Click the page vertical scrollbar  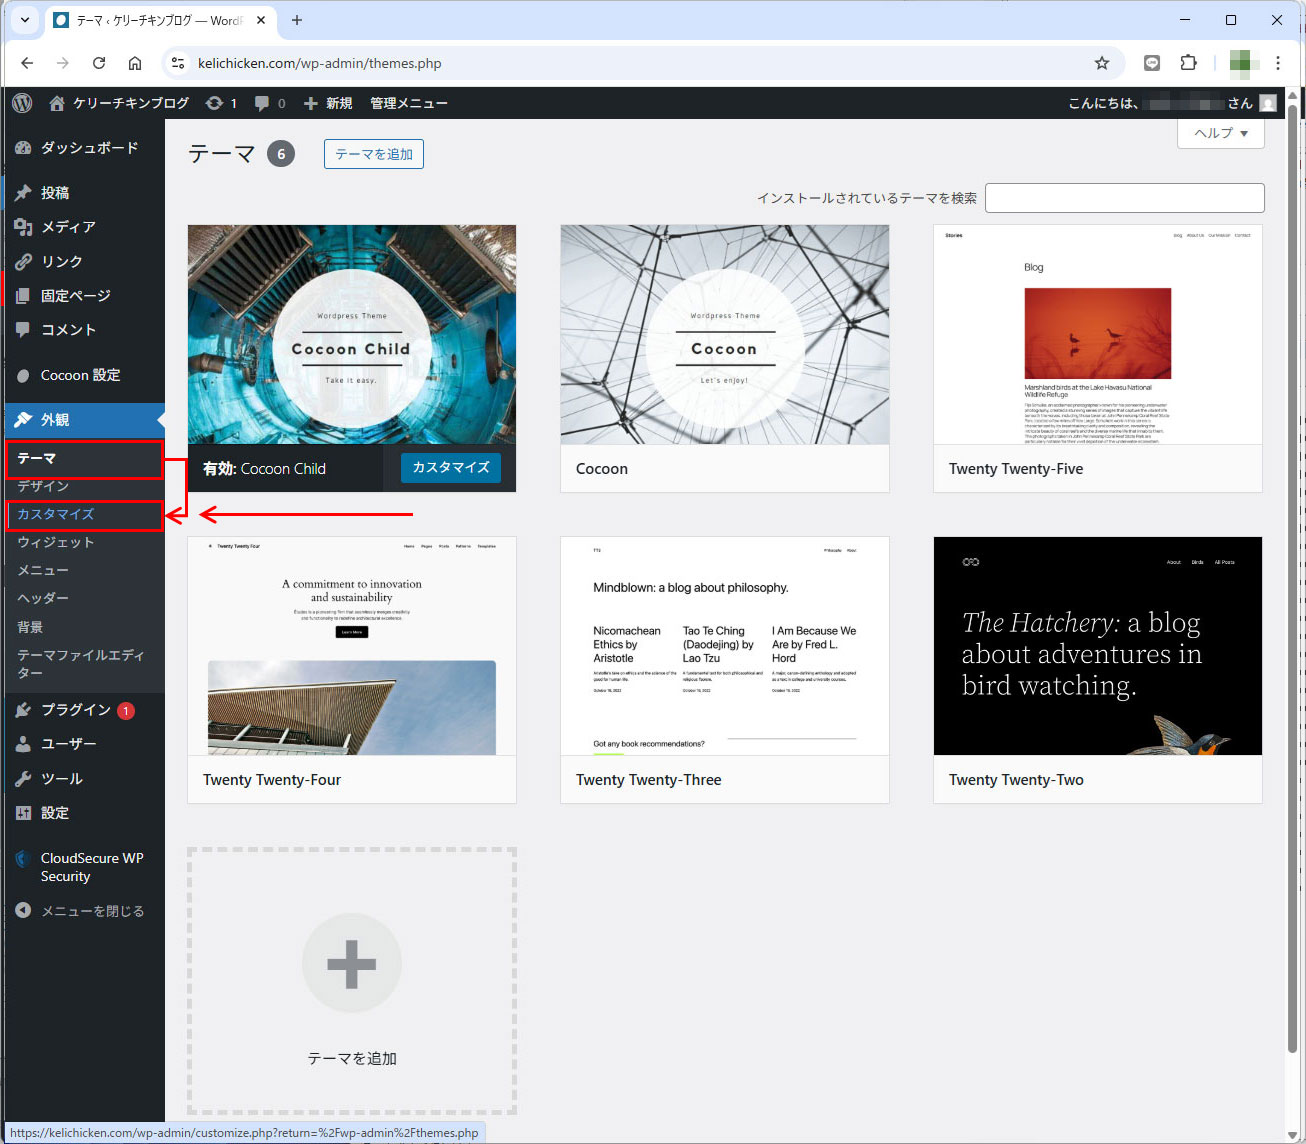pyautogui.click(x=1291, y=580)
